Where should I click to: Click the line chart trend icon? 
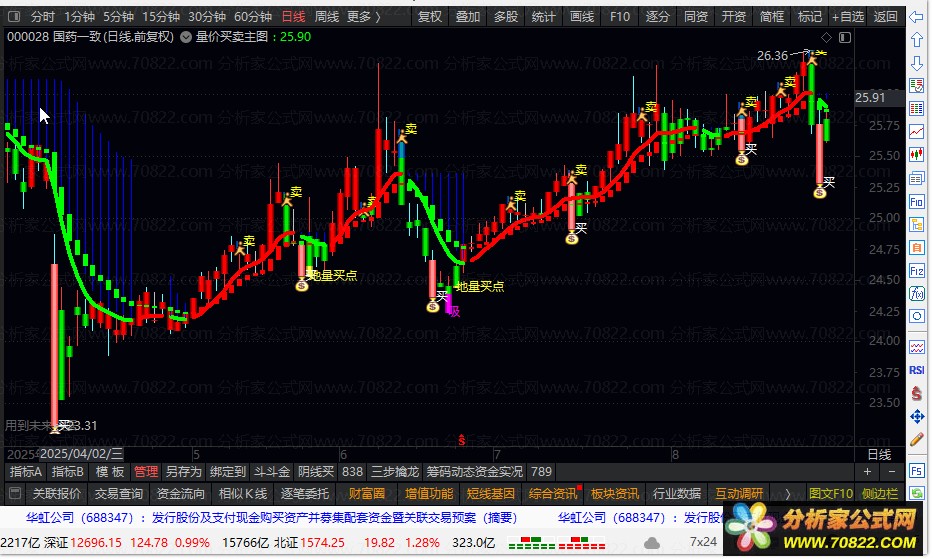(917, 132)
